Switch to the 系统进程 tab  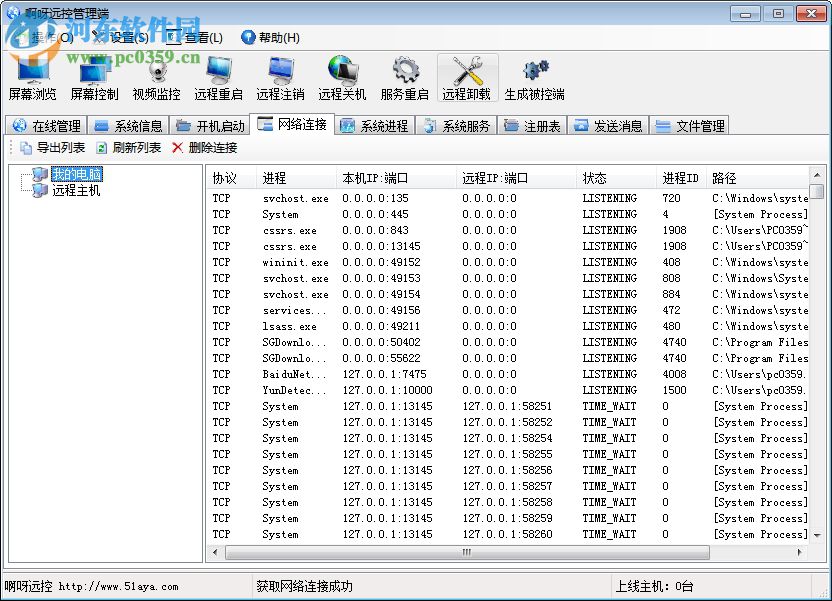point(374,124)
